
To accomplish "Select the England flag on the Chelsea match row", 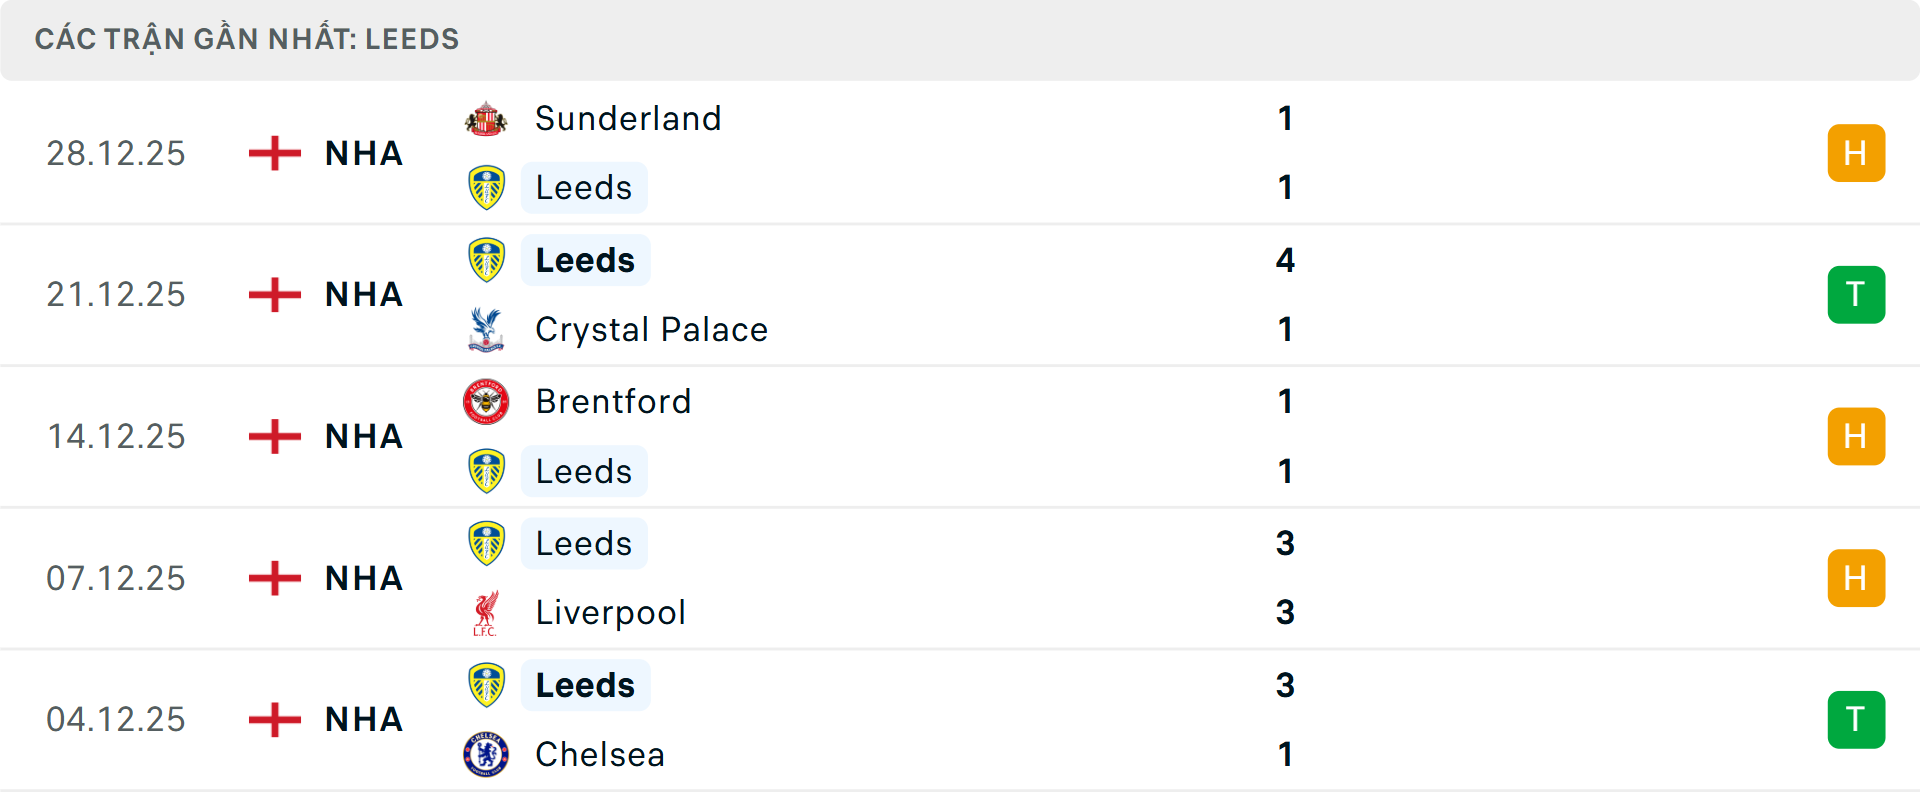I will [x=272, y=719].
